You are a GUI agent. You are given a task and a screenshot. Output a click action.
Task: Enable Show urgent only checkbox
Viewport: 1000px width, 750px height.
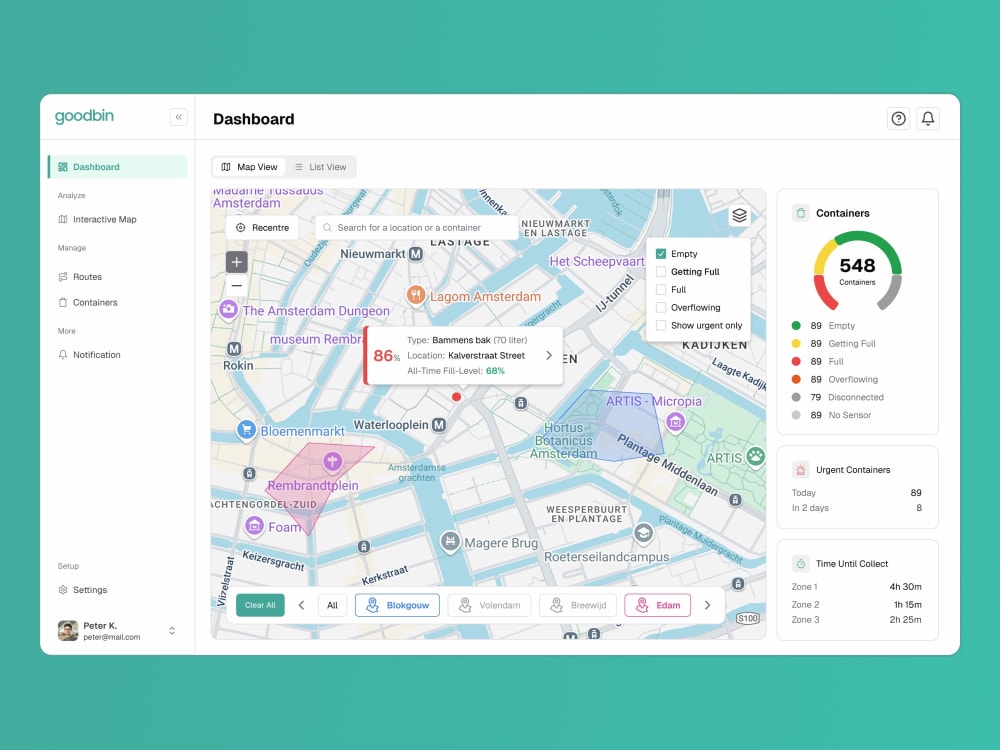click(x=661, y=325)
